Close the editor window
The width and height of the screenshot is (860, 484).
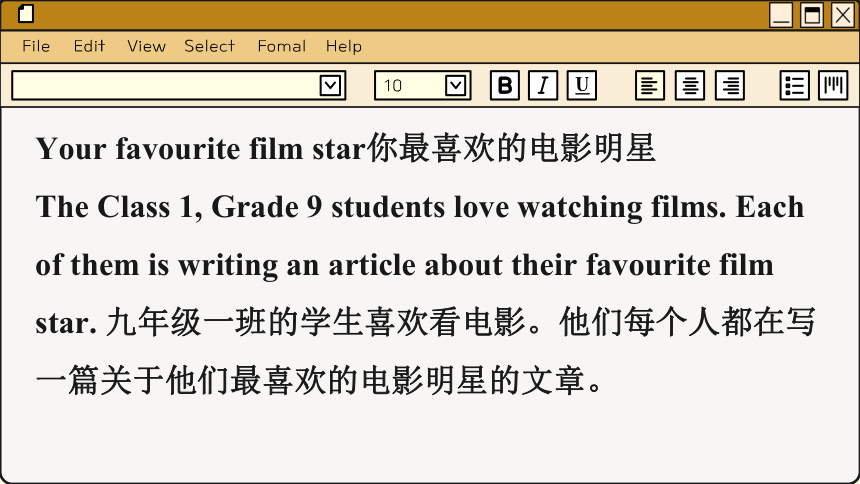tap(843, 15)
